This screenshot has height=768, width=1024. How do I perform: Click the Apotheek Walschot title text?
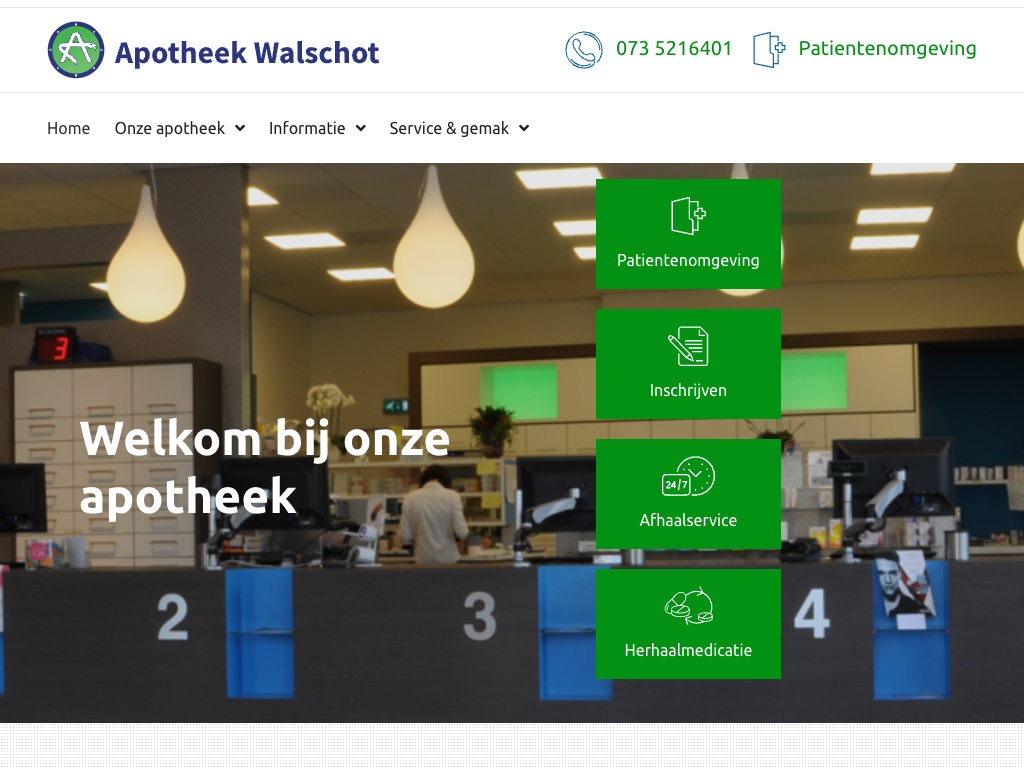(x=247, y=53)
